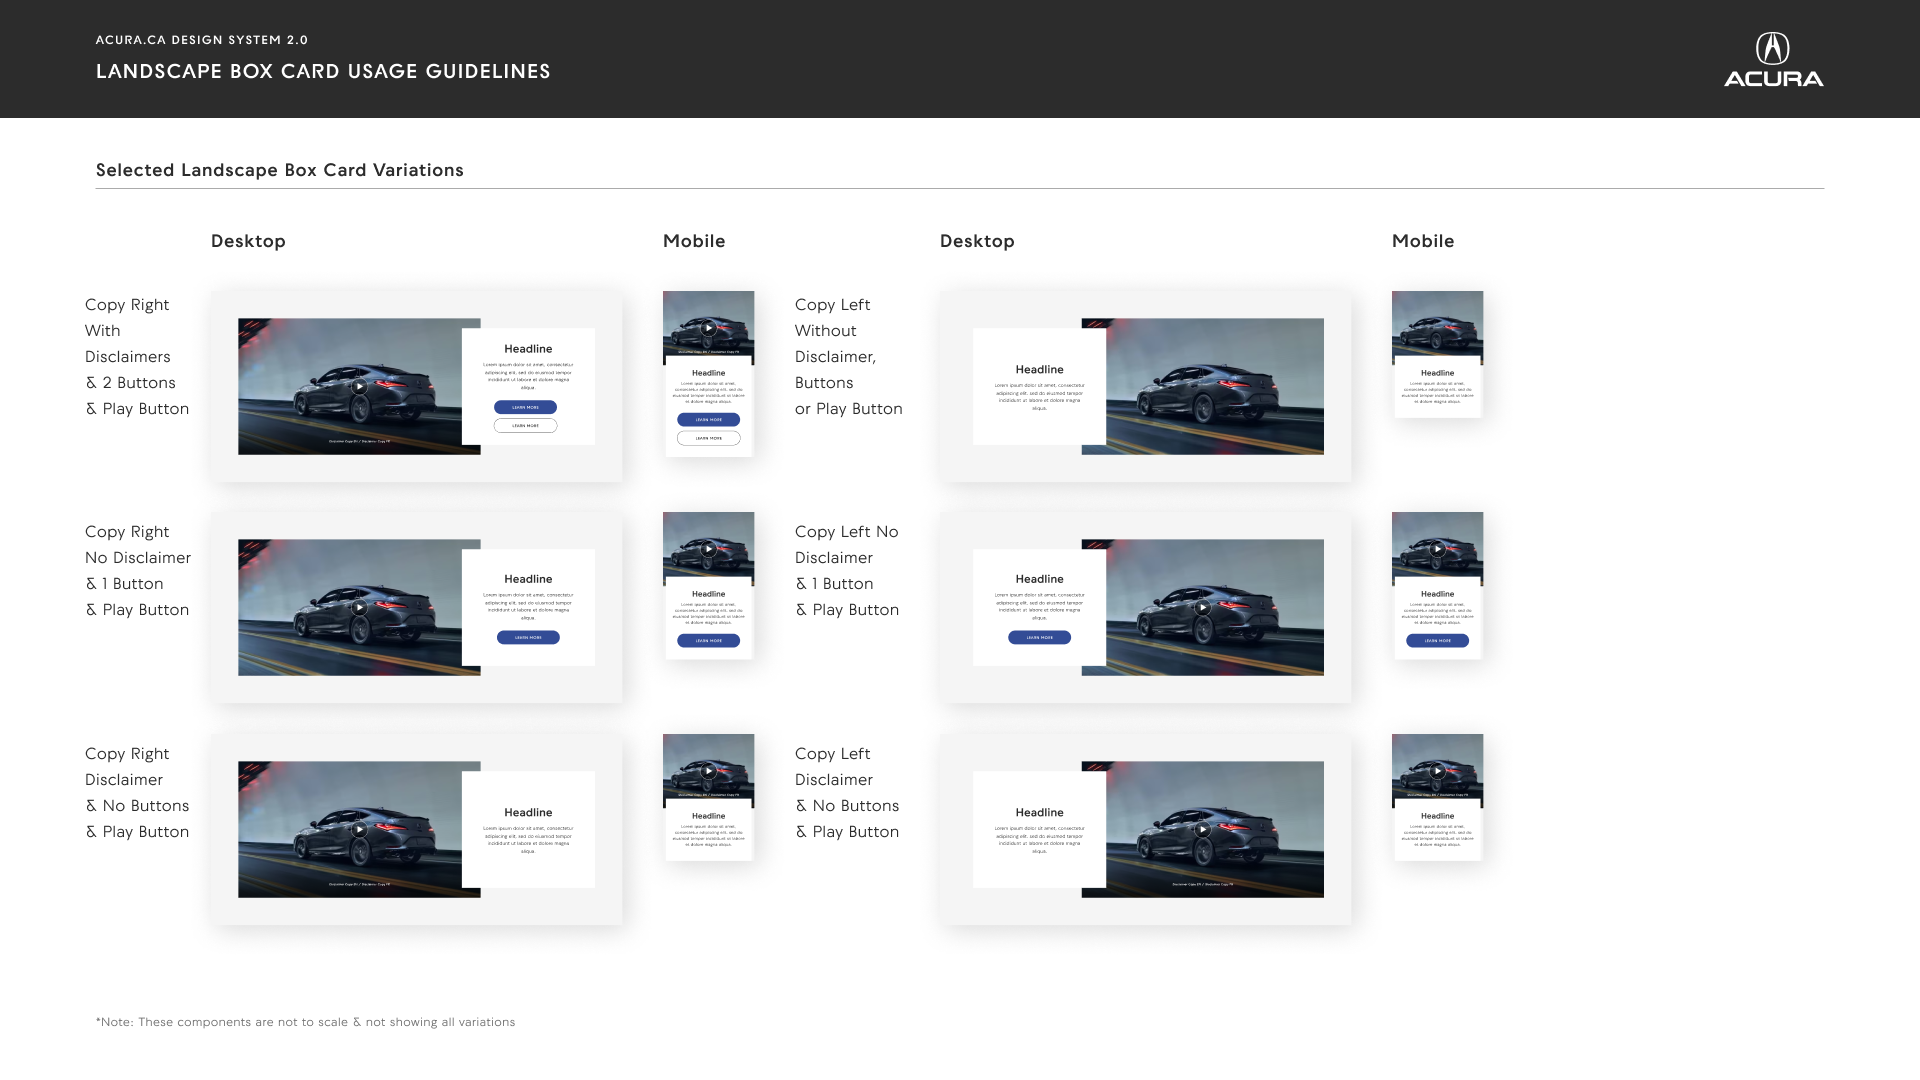
Task: Click Headline on desktop 'Copy Left Without Disclaimer' card
Action: pos(1039,370)
